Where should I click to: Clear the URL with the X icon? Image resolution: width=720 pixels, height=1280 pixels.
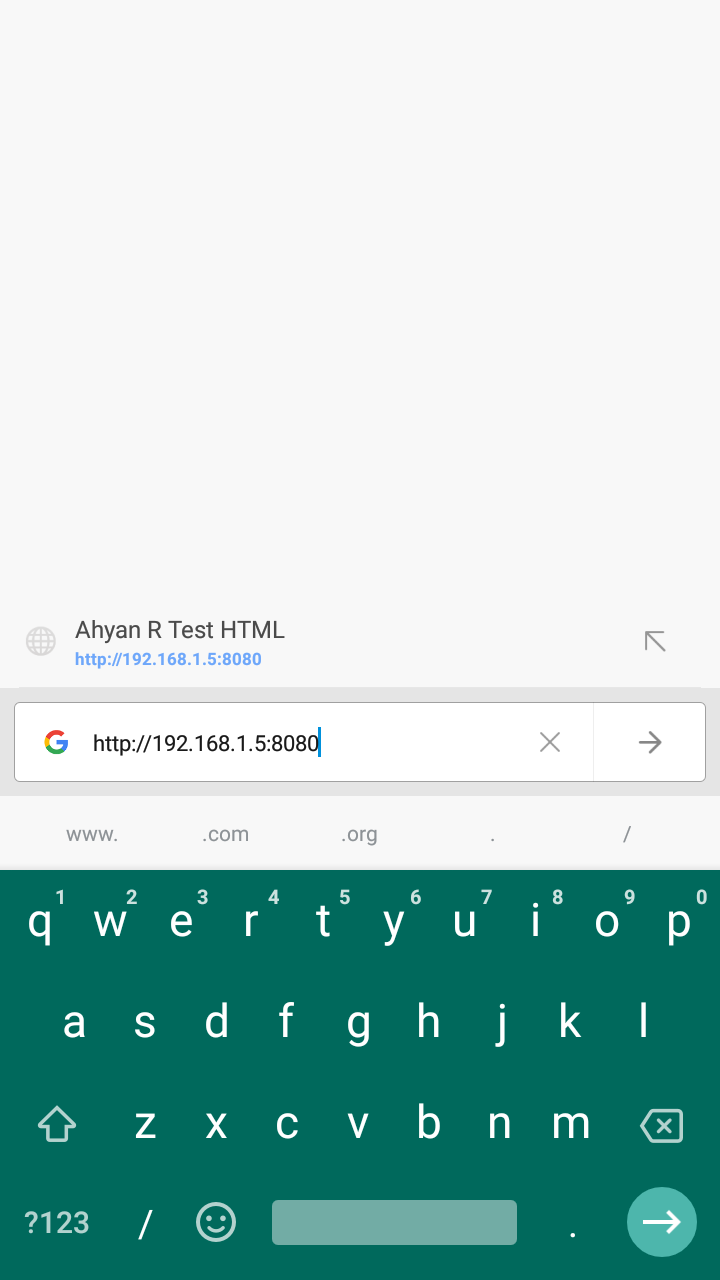(x=550, y=742)
